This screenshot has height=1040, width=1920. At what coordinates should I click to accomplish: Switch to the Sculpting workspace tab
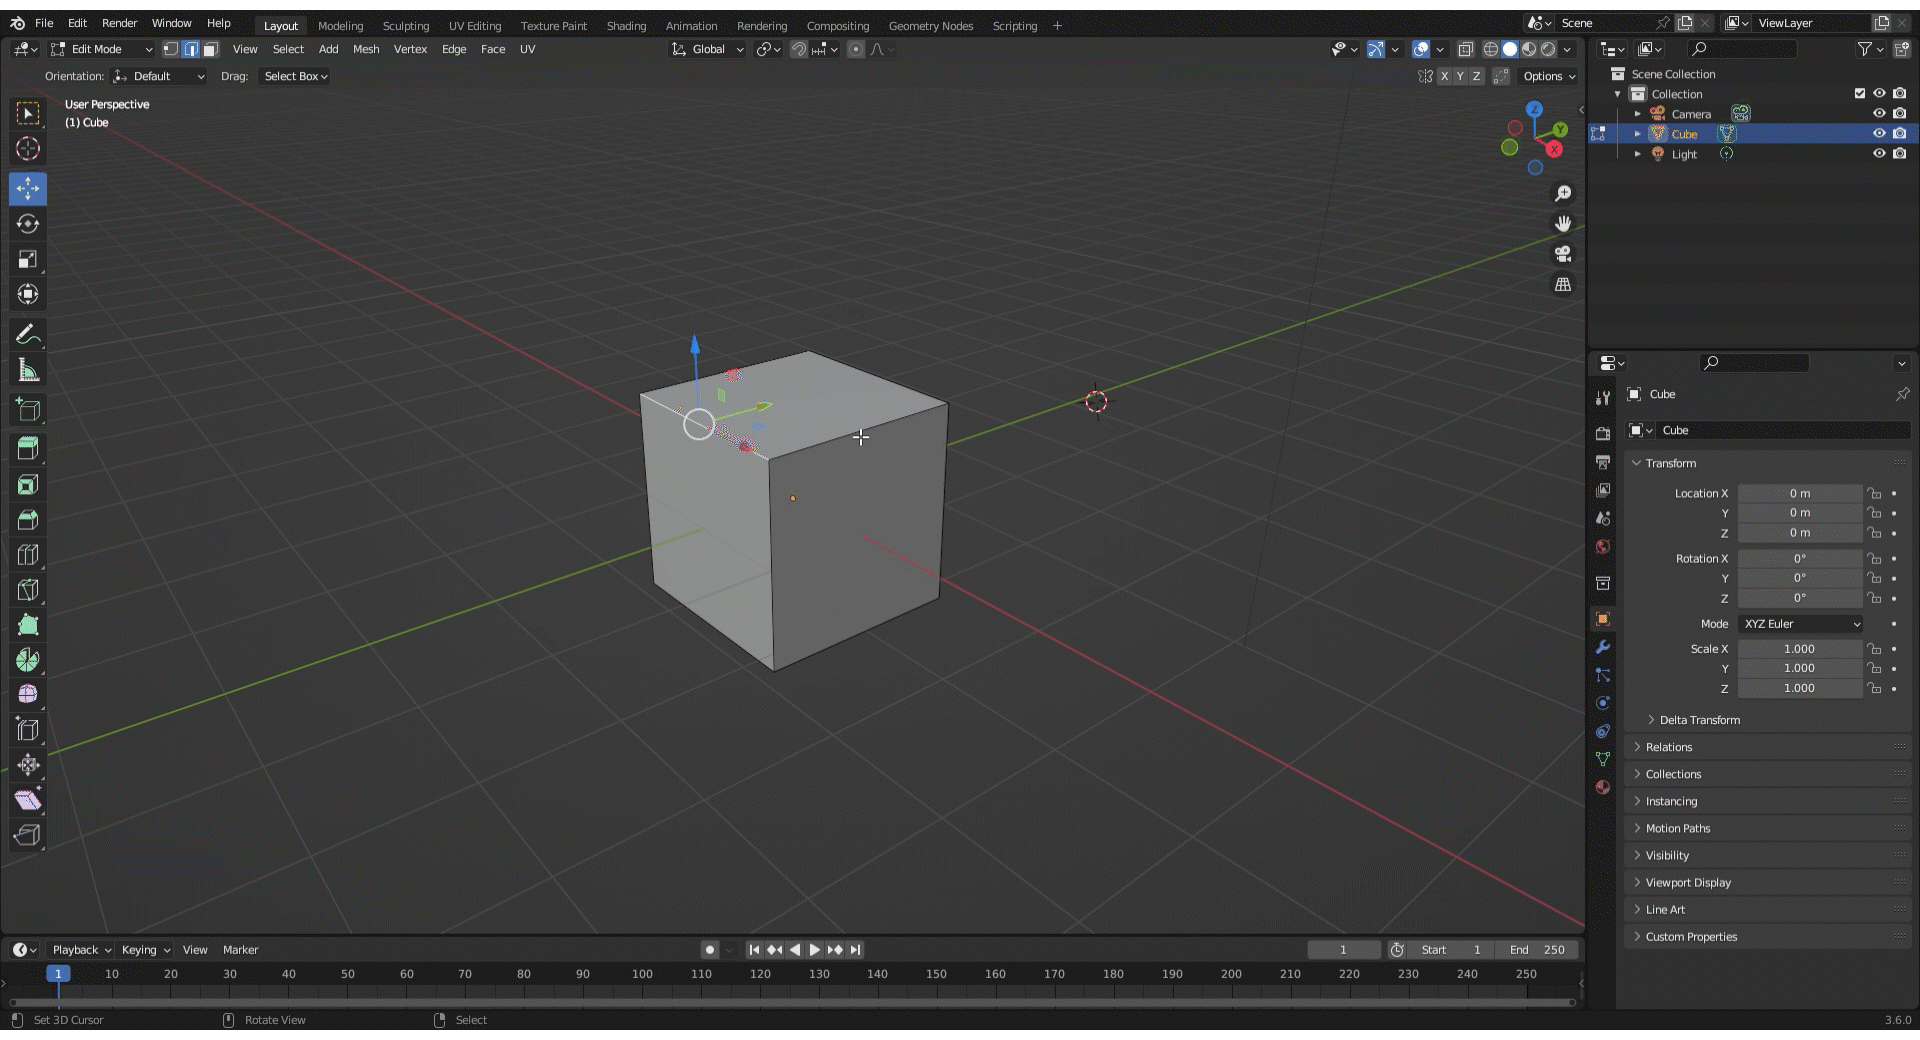[x=405, y=26]
